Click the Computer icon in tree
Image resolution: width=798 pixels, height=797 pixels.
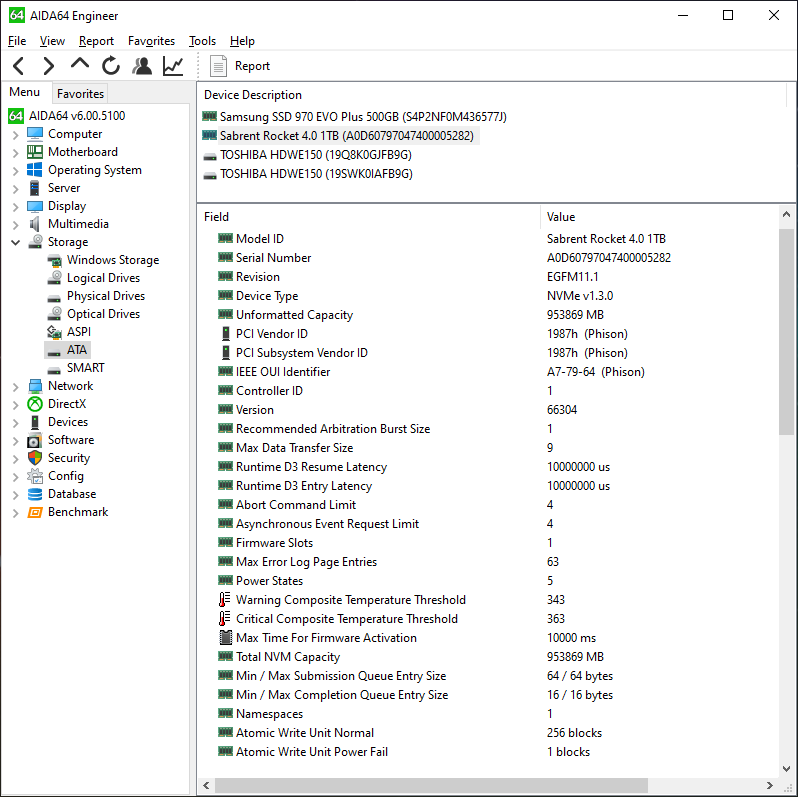coord(35,134)
